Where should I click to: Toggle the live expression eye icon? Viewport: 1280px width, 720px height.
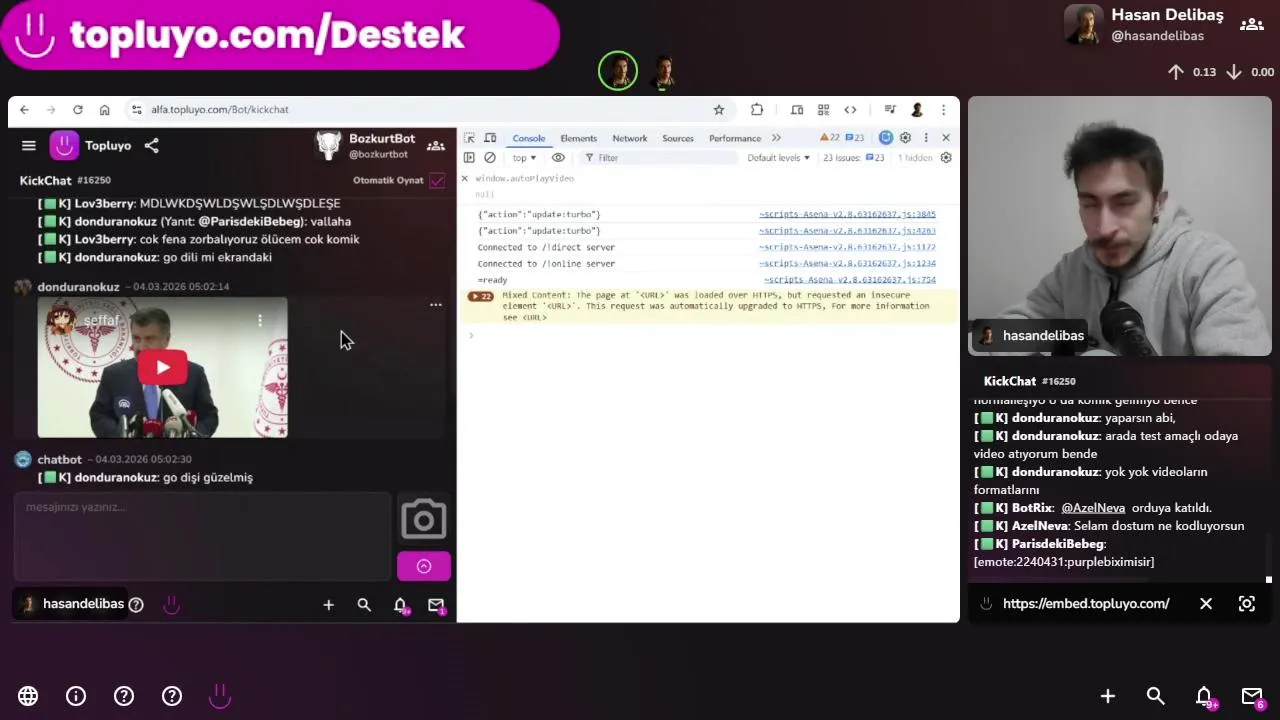558,158
